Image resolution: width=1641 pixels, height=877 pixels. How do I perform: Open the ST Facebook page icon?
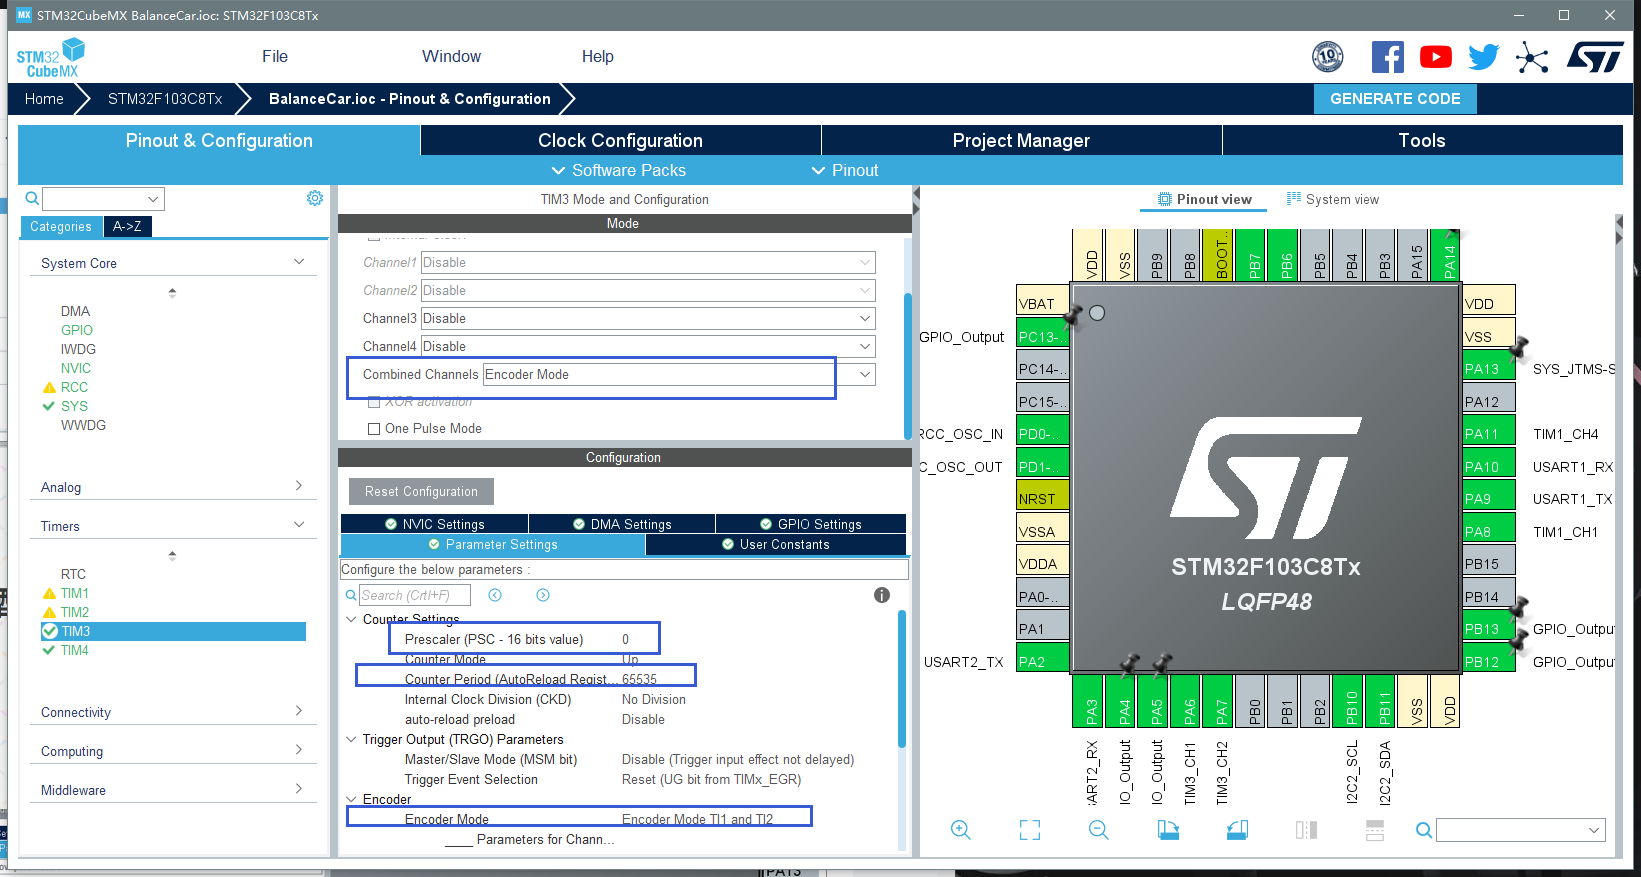1387,57
